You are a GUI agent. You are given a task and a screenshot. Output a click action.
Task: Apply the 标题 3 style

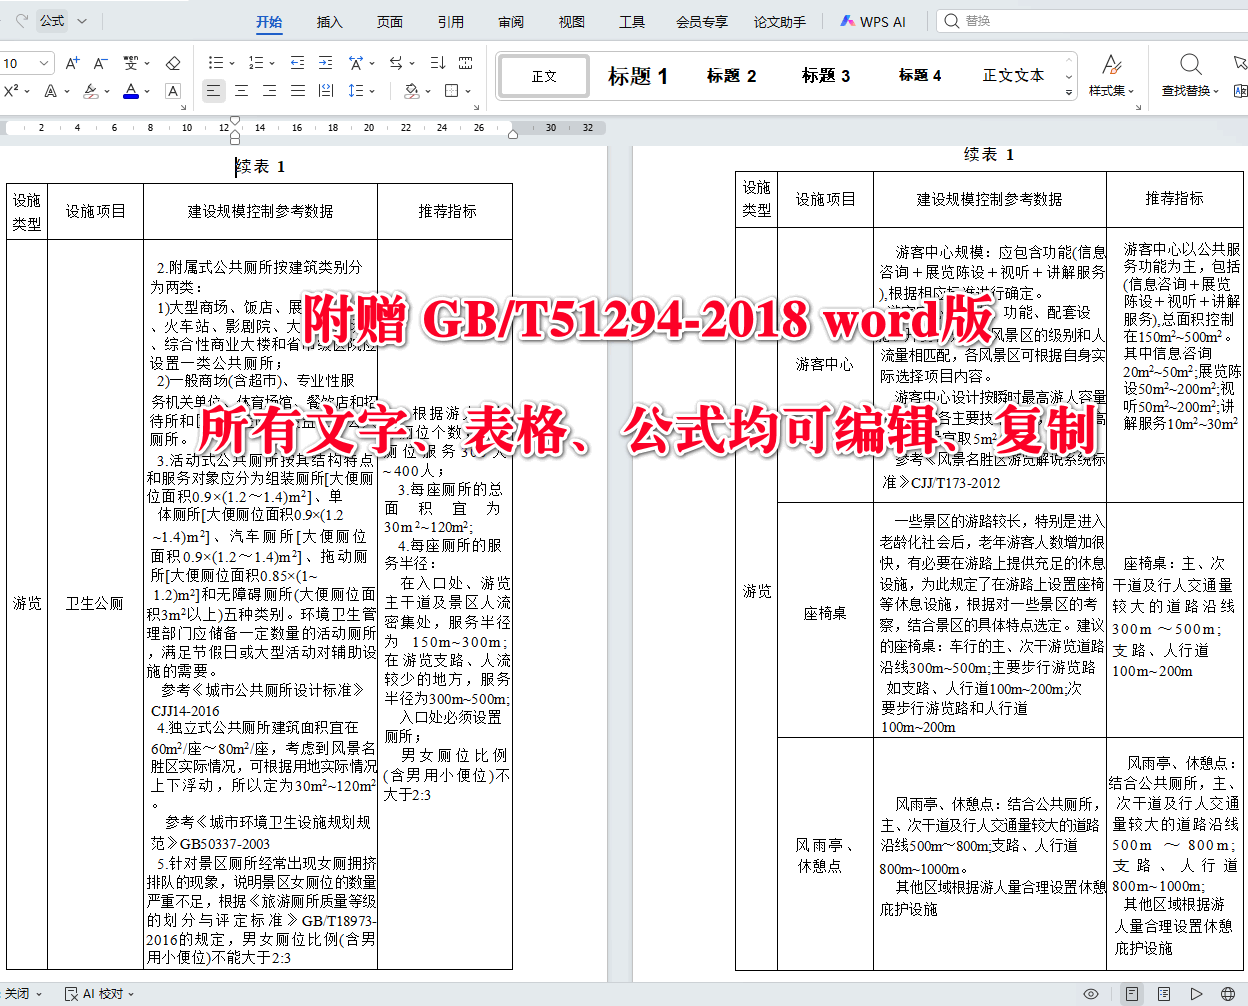pyautogui.click(x=826, y=76)
